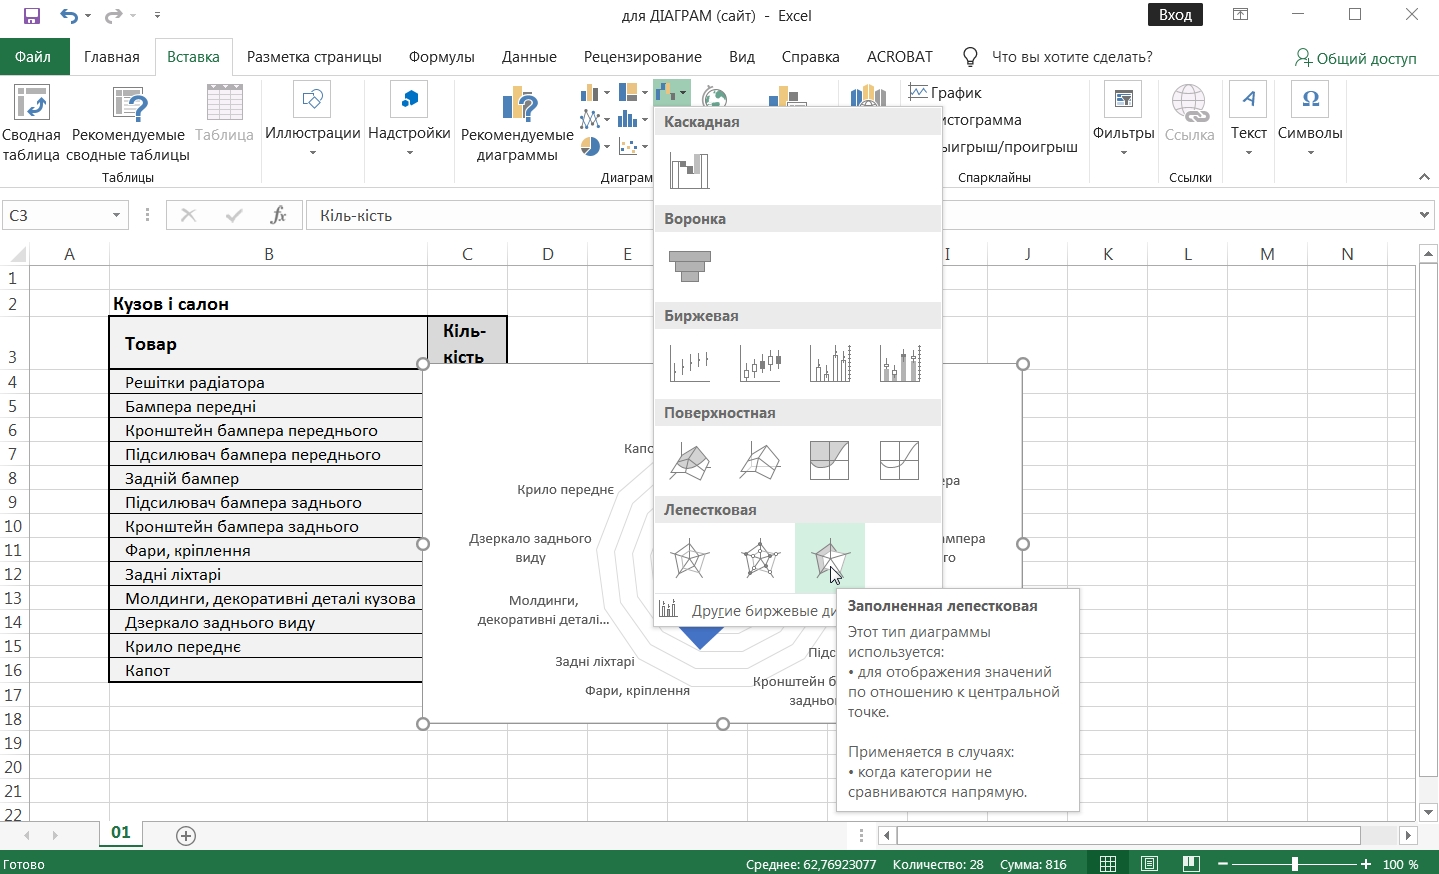Choose the radar chart with markers

(760, 558)
